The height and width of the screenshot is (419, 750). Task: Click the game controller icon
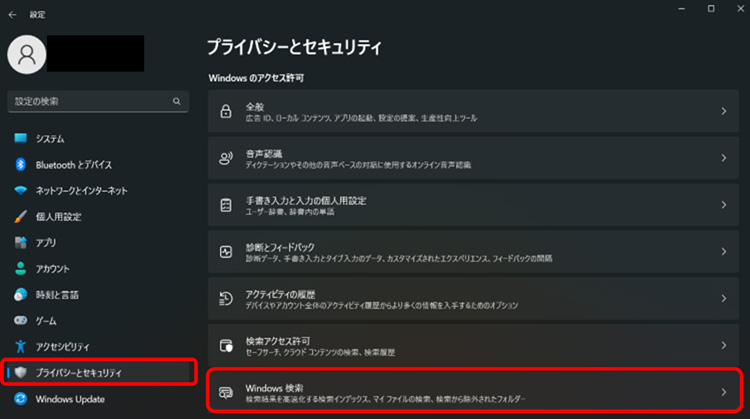click(x=21, y=320)
